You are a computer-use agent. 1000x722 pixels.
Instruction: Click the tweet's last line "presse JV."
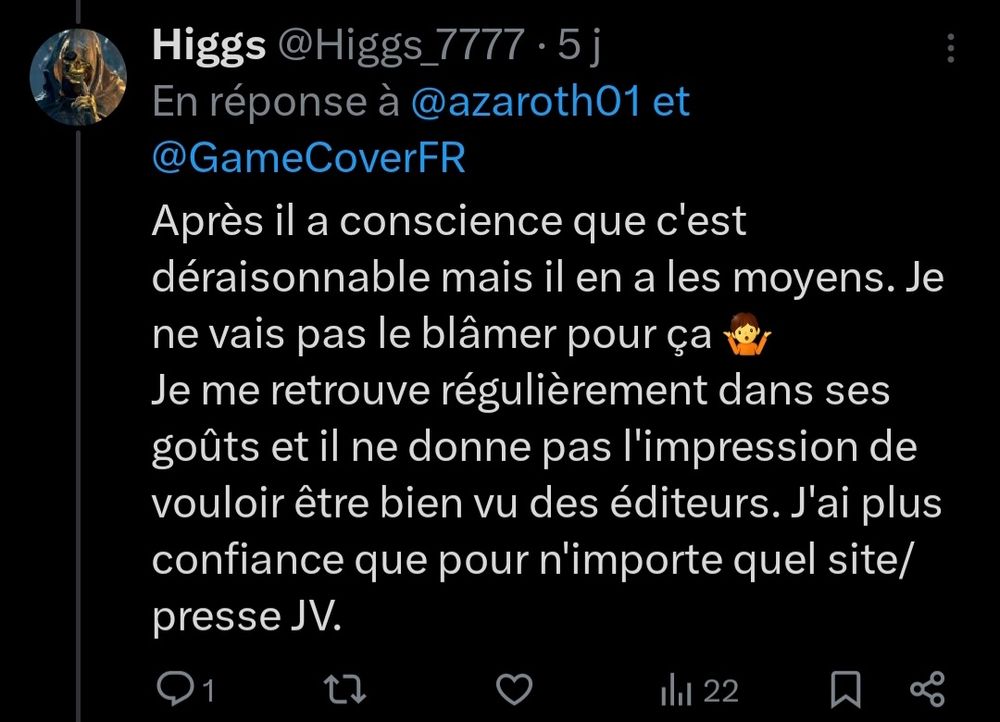(x=247, y=617)
